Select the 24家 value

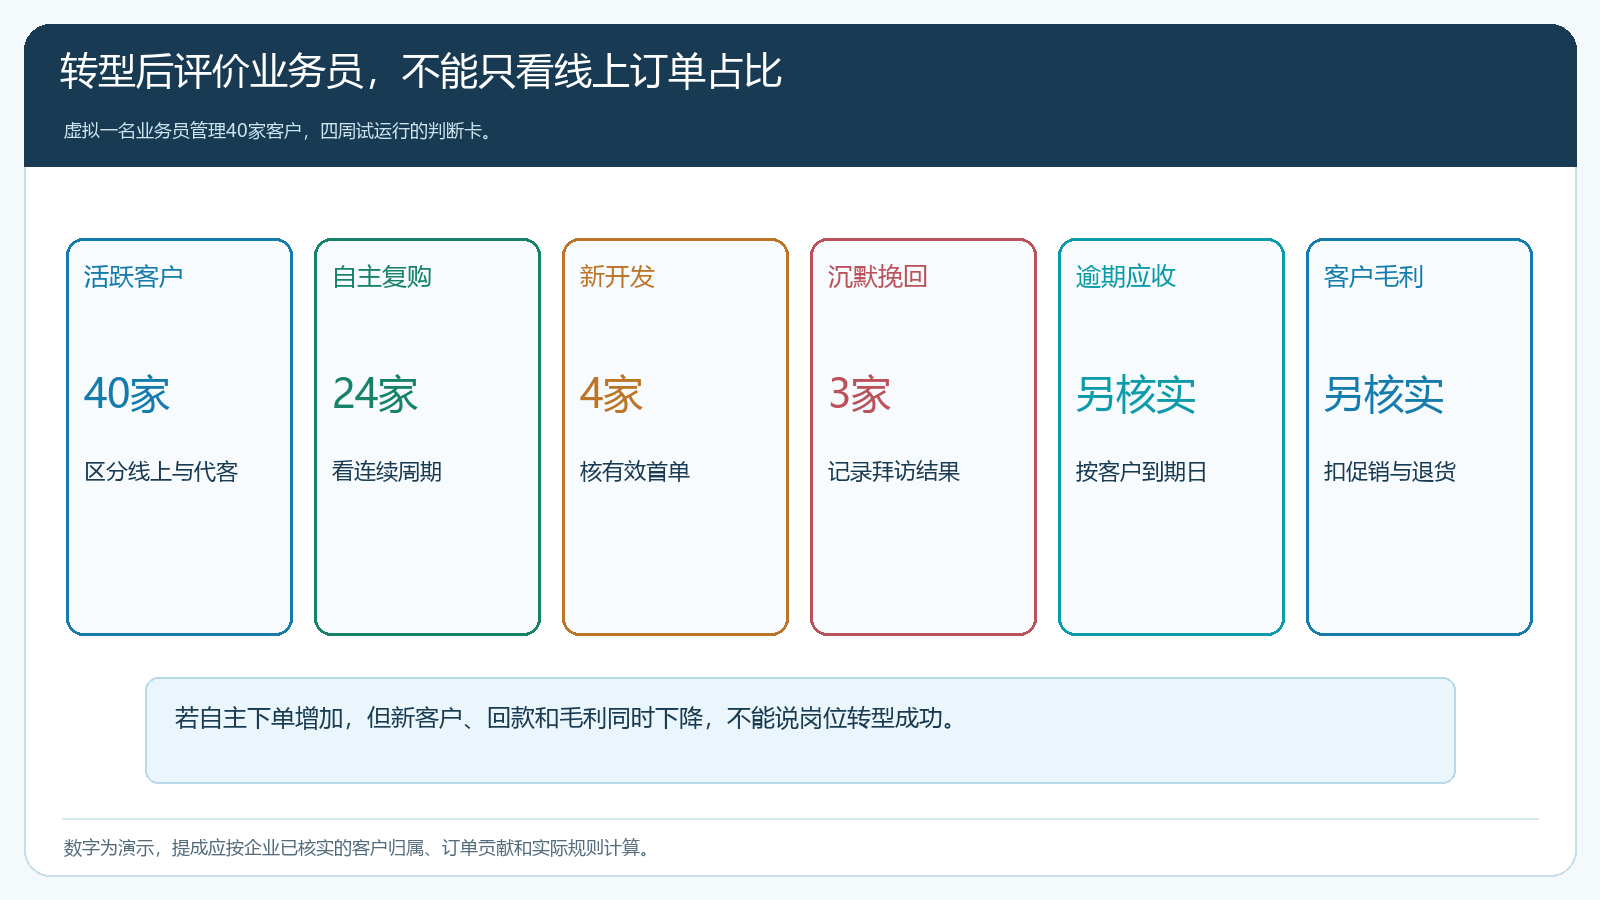pyautogui.click(x=375, y=394)
